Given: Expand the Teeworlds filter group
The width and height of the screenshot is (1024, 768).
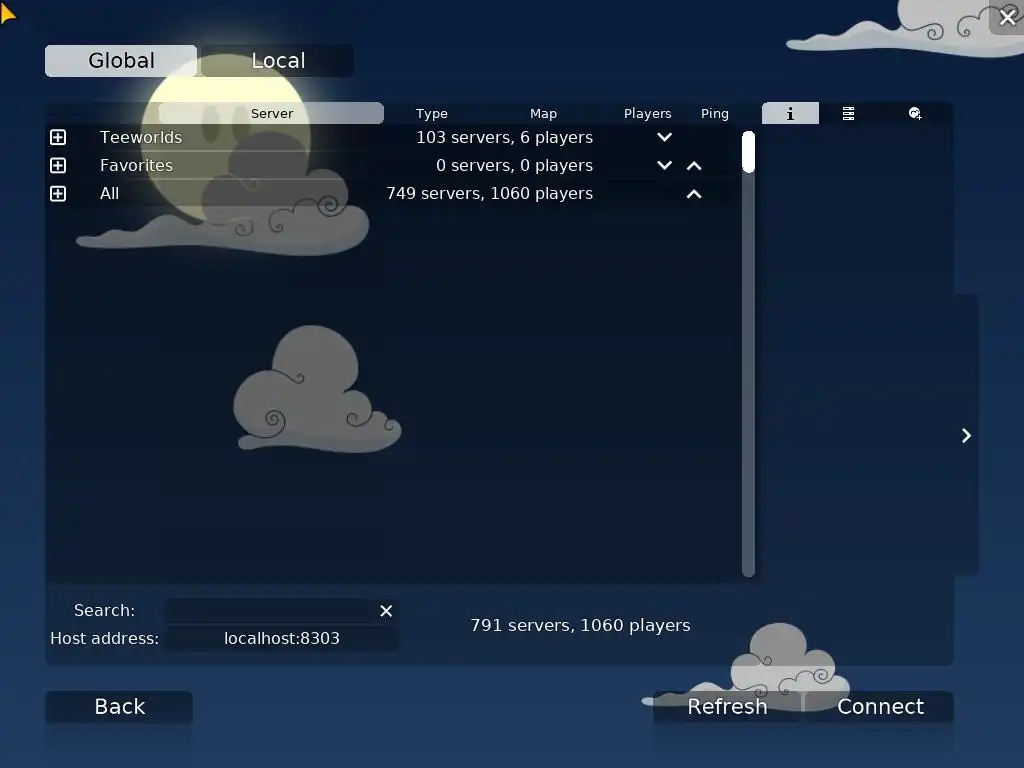Looking at the screenshot, I should click(x=58, y=137).
